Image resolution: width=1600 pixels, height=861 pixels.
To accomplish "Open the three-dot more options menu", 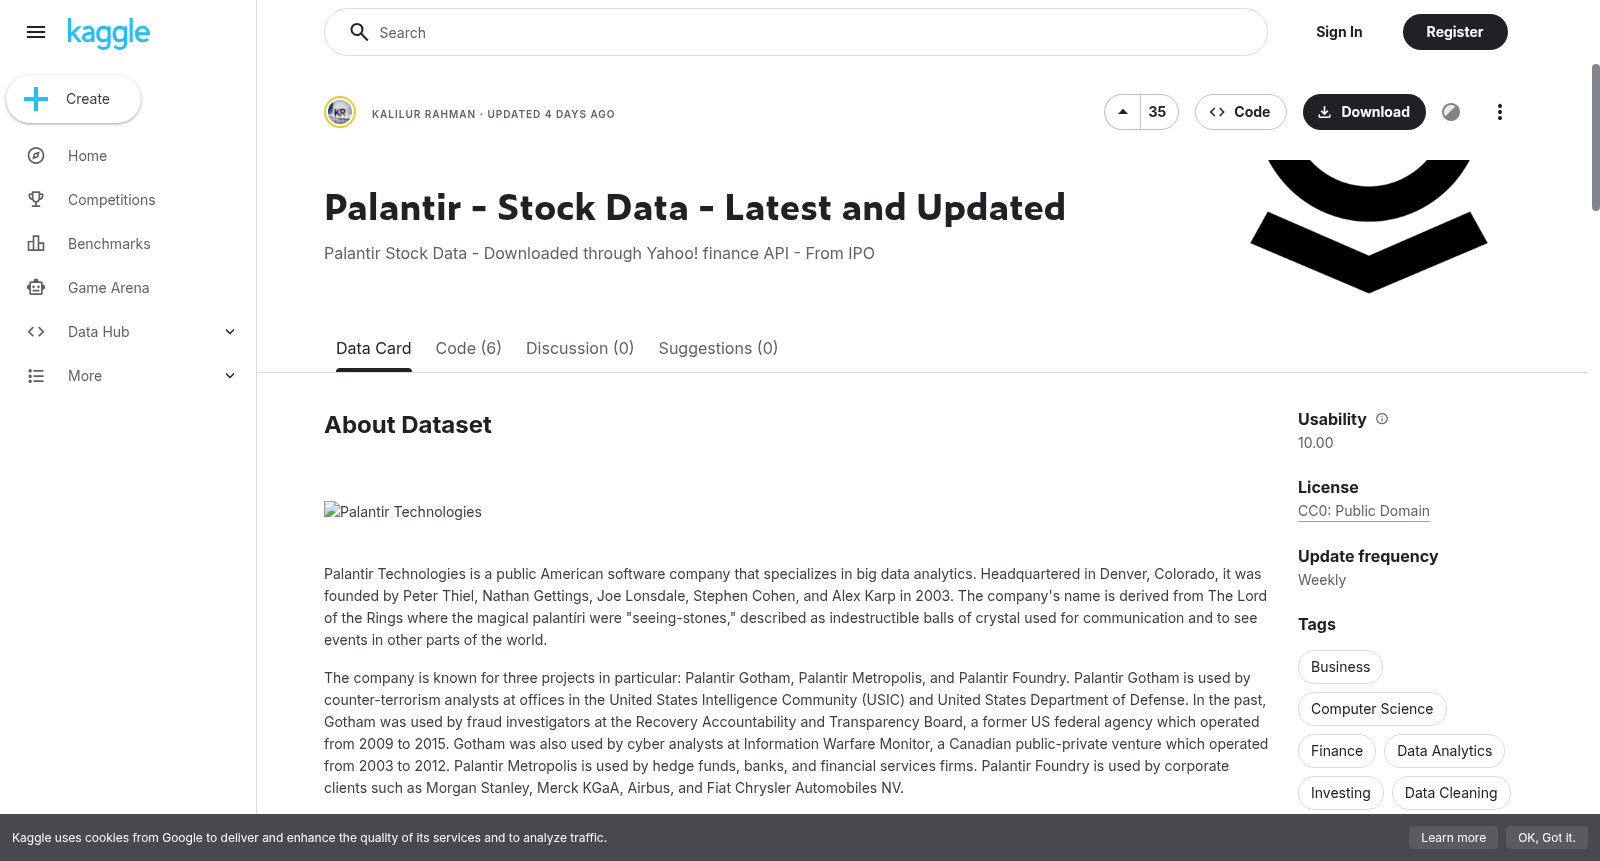I will (1499, 112).
